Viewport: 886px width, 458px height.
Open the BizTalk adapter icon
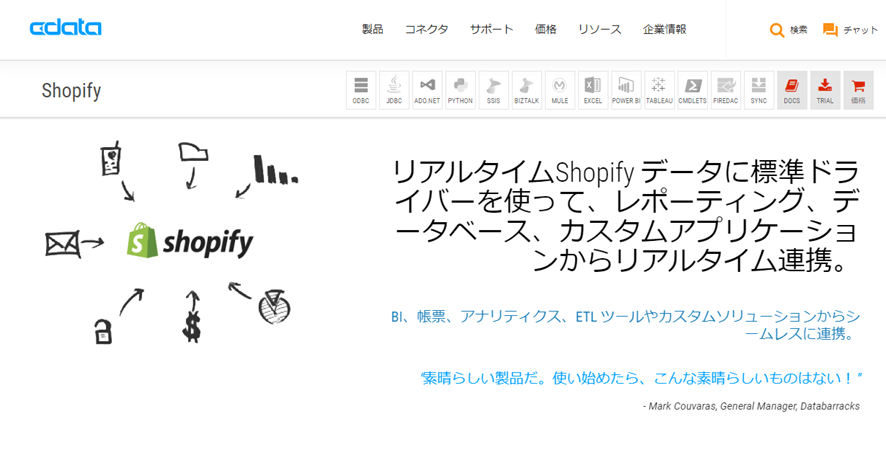pos(527,90)
